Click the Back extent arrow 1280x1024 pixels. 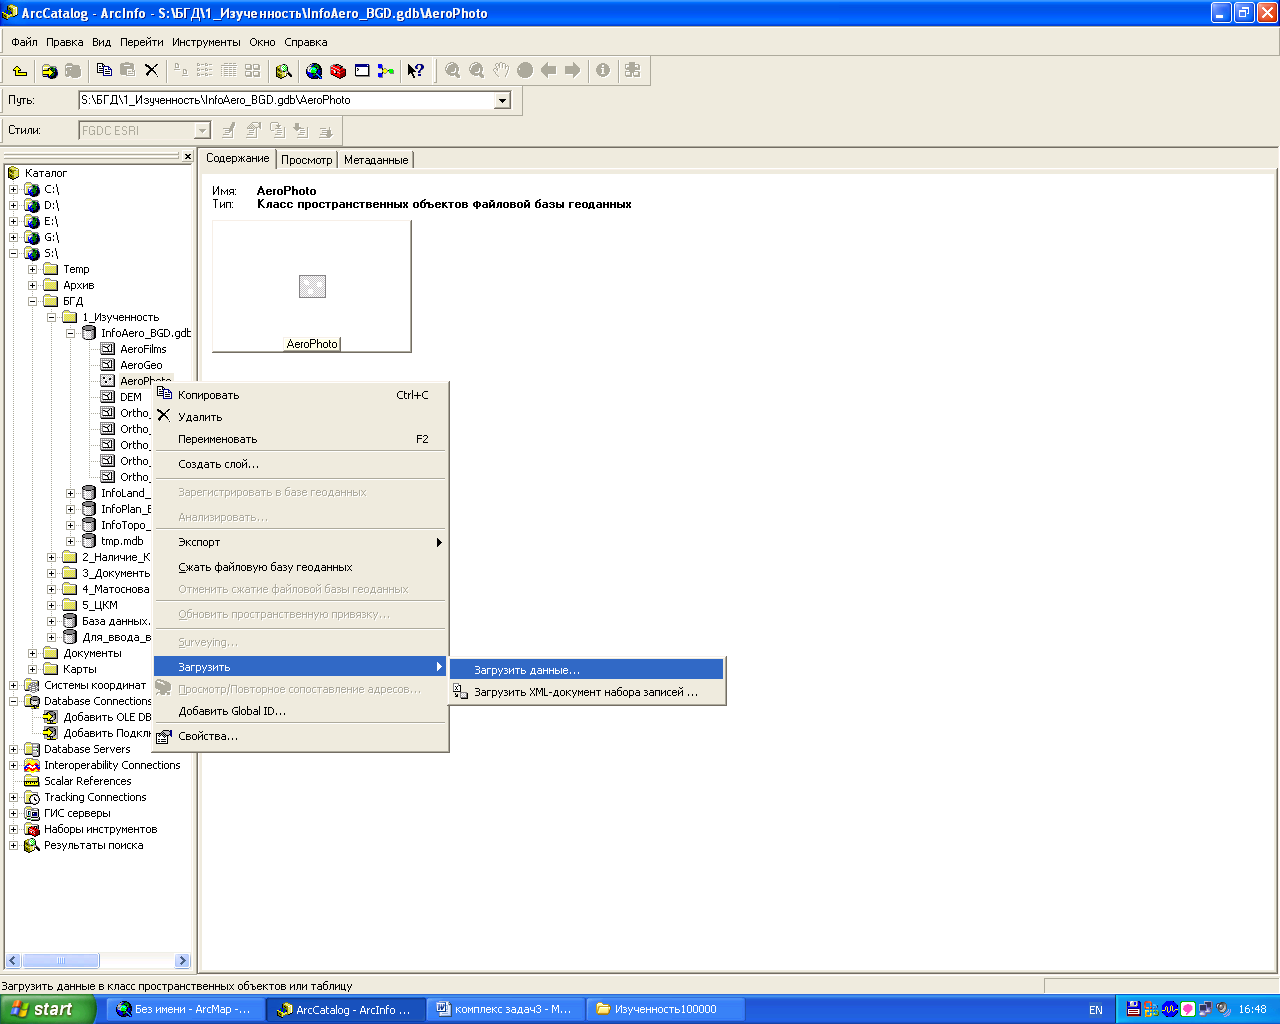click(x=548, y=70)
